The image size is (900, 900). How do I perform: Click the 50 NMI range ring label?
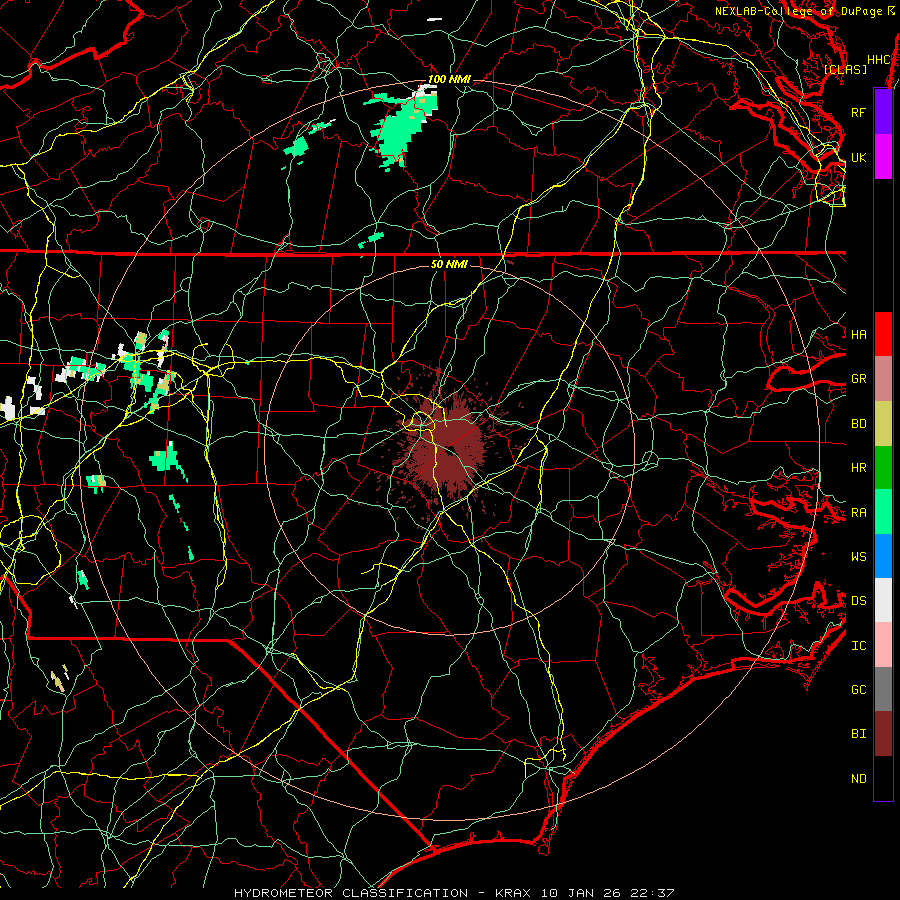click(449, 264)
